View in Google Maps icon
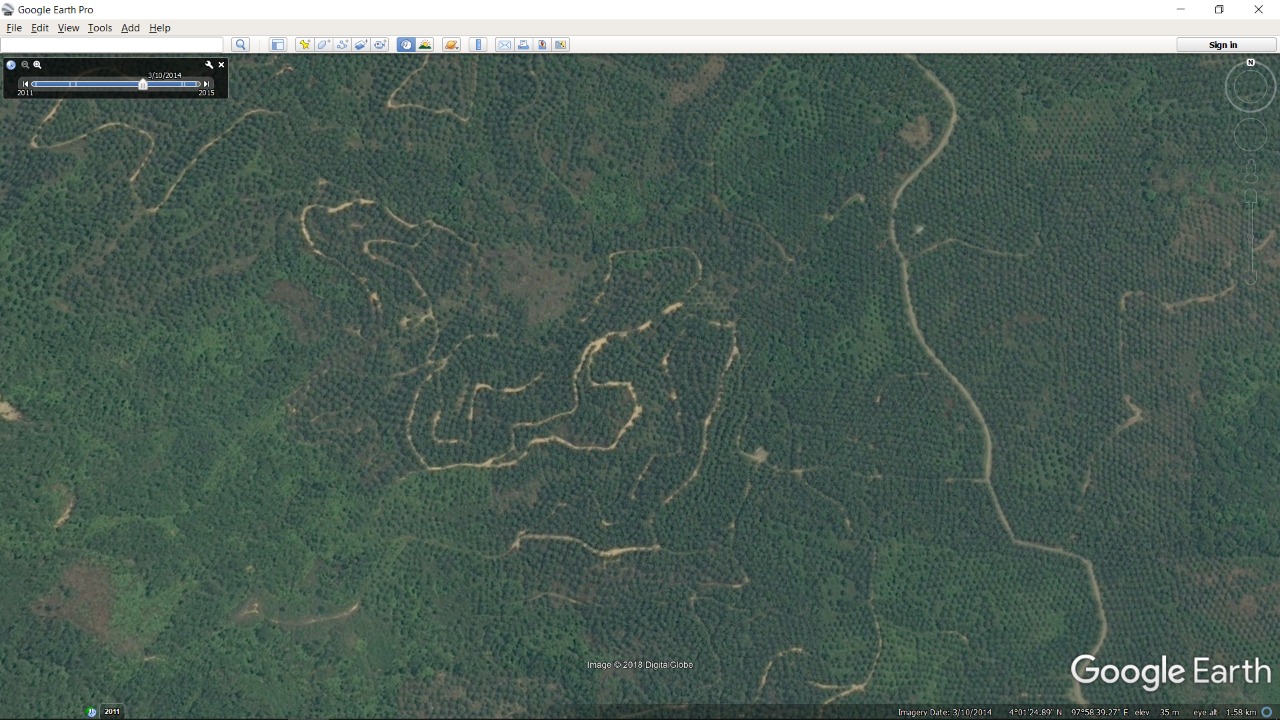Image resolution: width=1280 pixels, height=720 pixels. click(561, 45)
